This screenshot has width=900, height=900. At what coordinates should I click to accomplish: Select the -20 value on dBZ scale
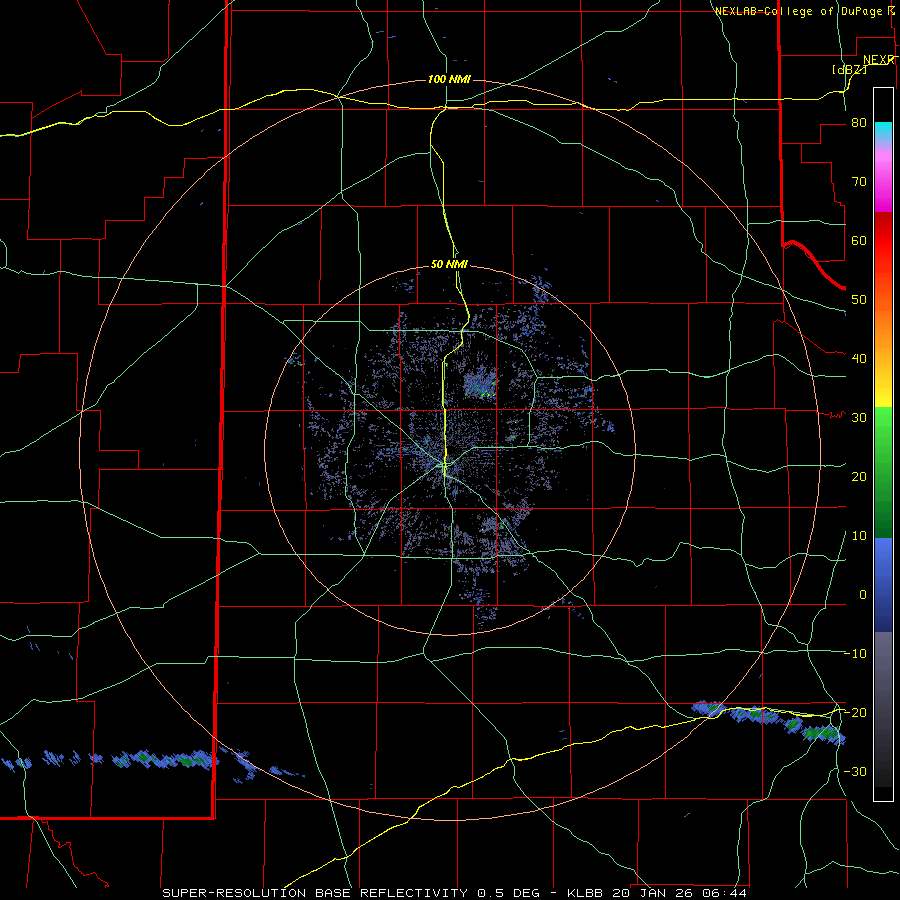(856, 713)
